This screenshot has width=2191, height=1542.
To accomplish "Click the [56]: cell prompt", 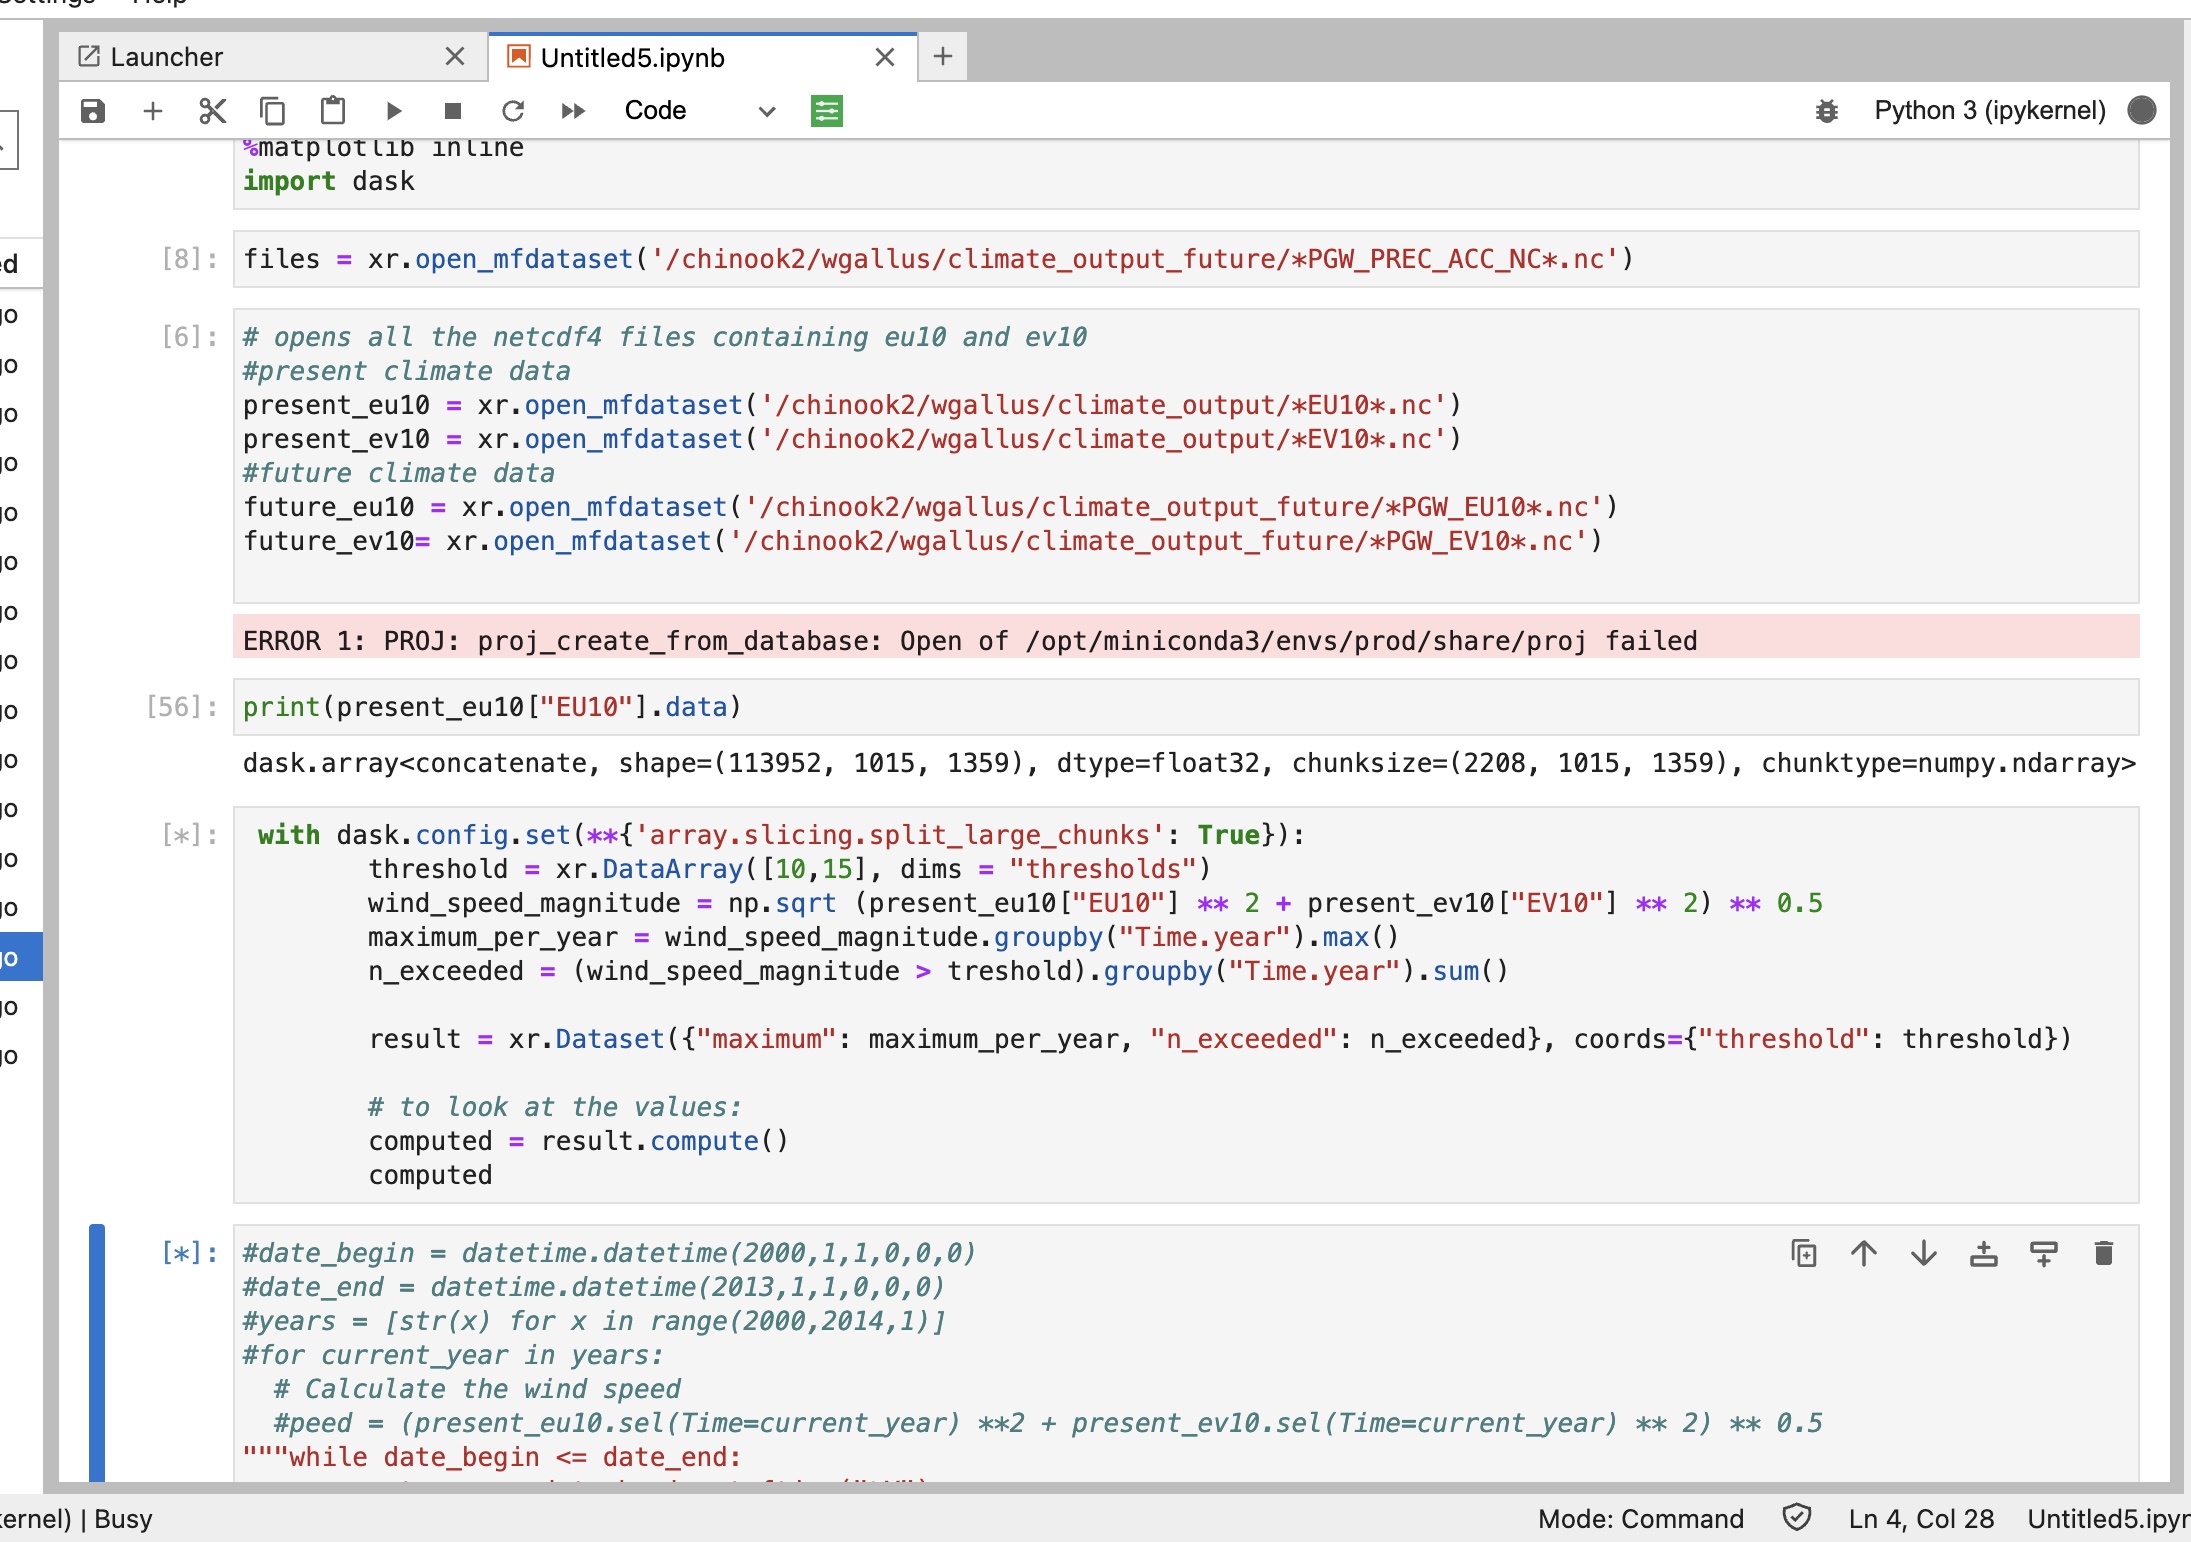I will click(x=182, y=707).
